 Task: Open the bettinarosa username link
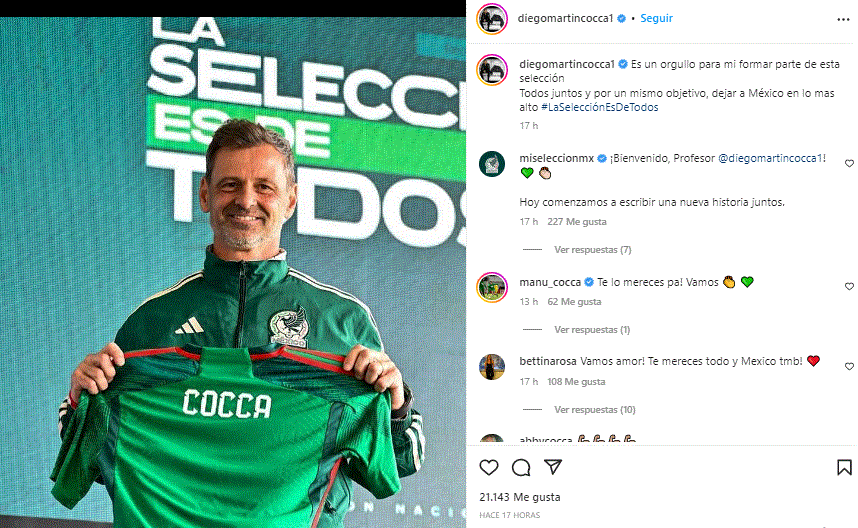[x=548, y=361]
